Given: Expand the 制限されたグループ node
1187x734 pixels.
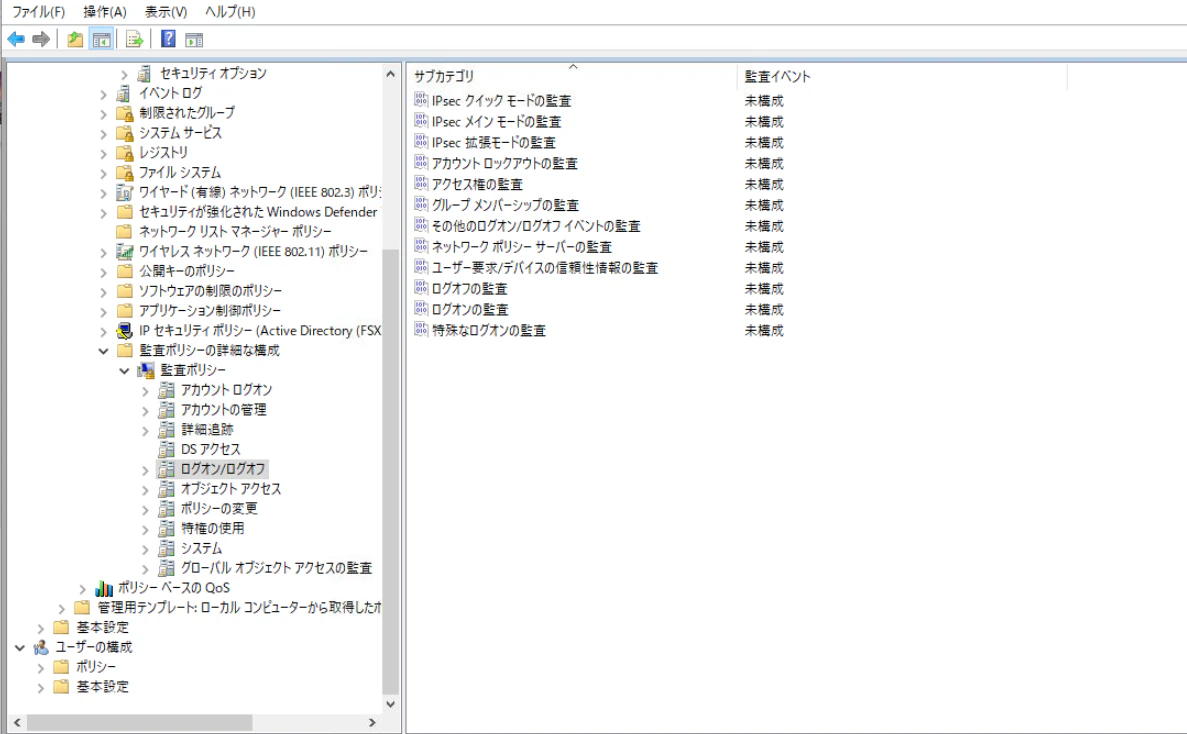Looking at the screenshot, I should point(104,114).
